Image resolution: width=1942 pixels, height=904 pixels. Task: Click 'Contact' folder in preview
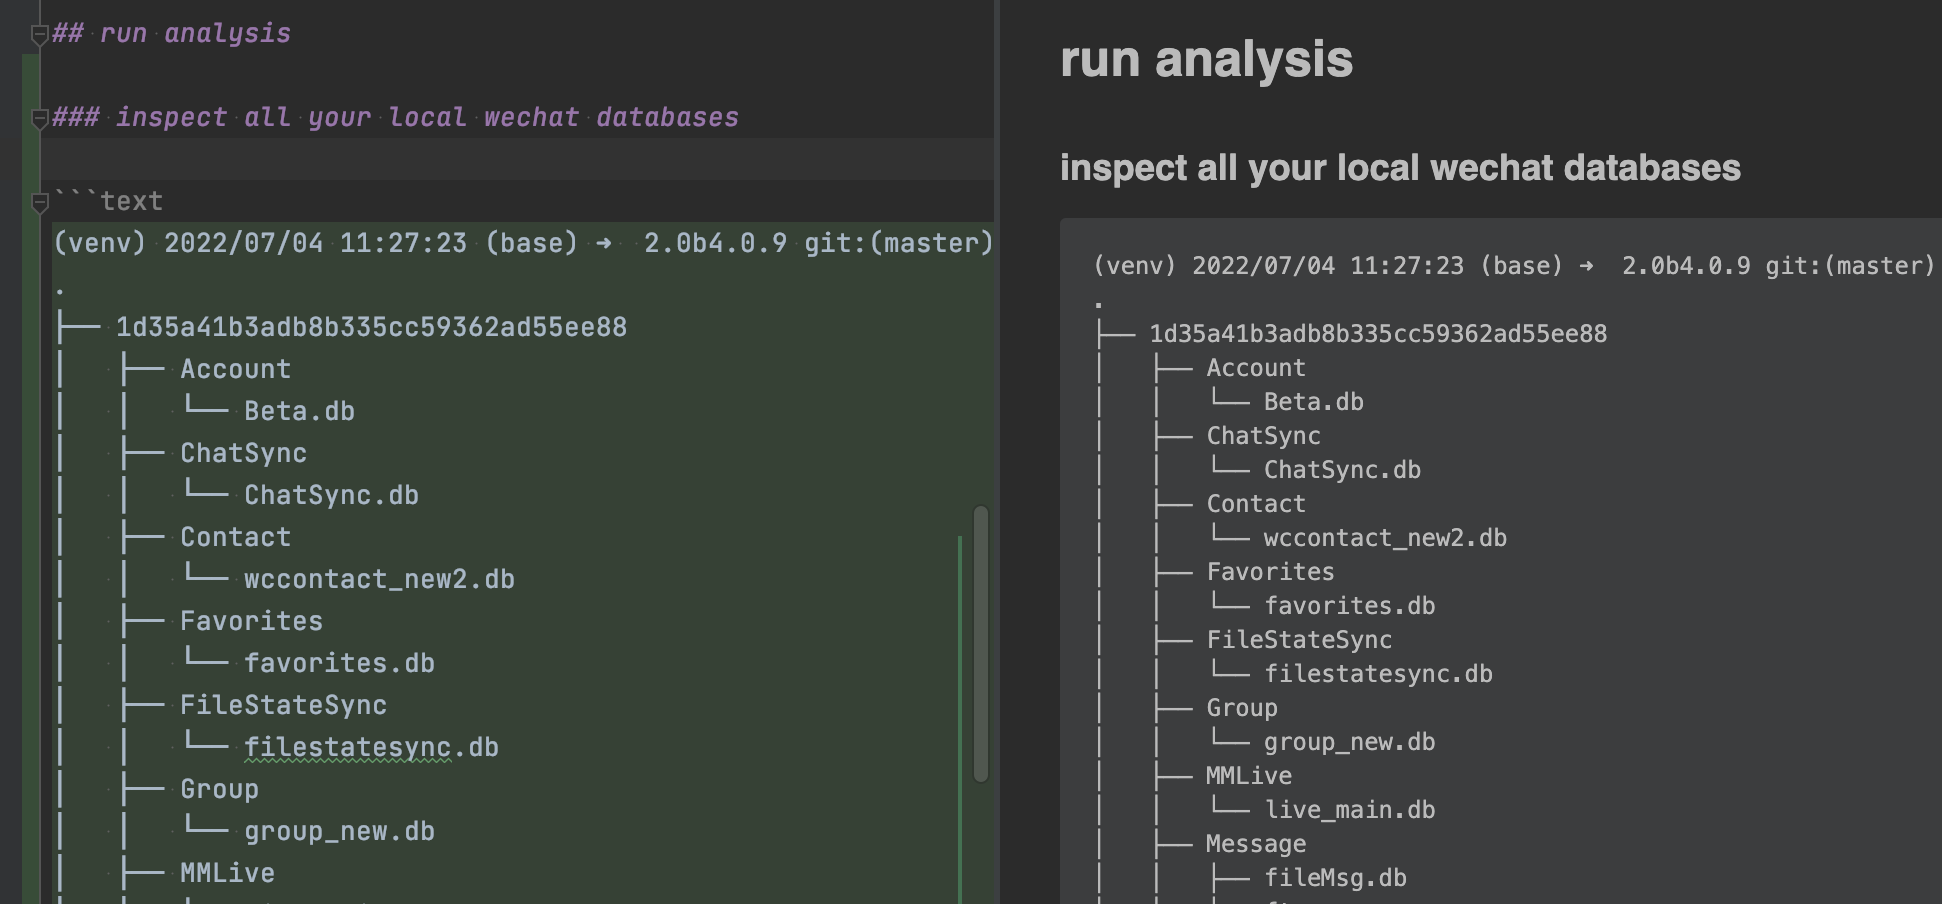[1256, 504]
